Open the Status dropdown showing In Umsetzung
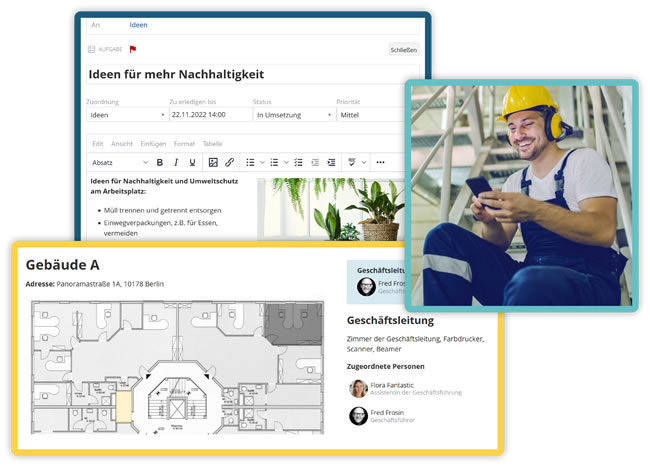This screenshot has height=467, width=650. click(x=291, y=115)
